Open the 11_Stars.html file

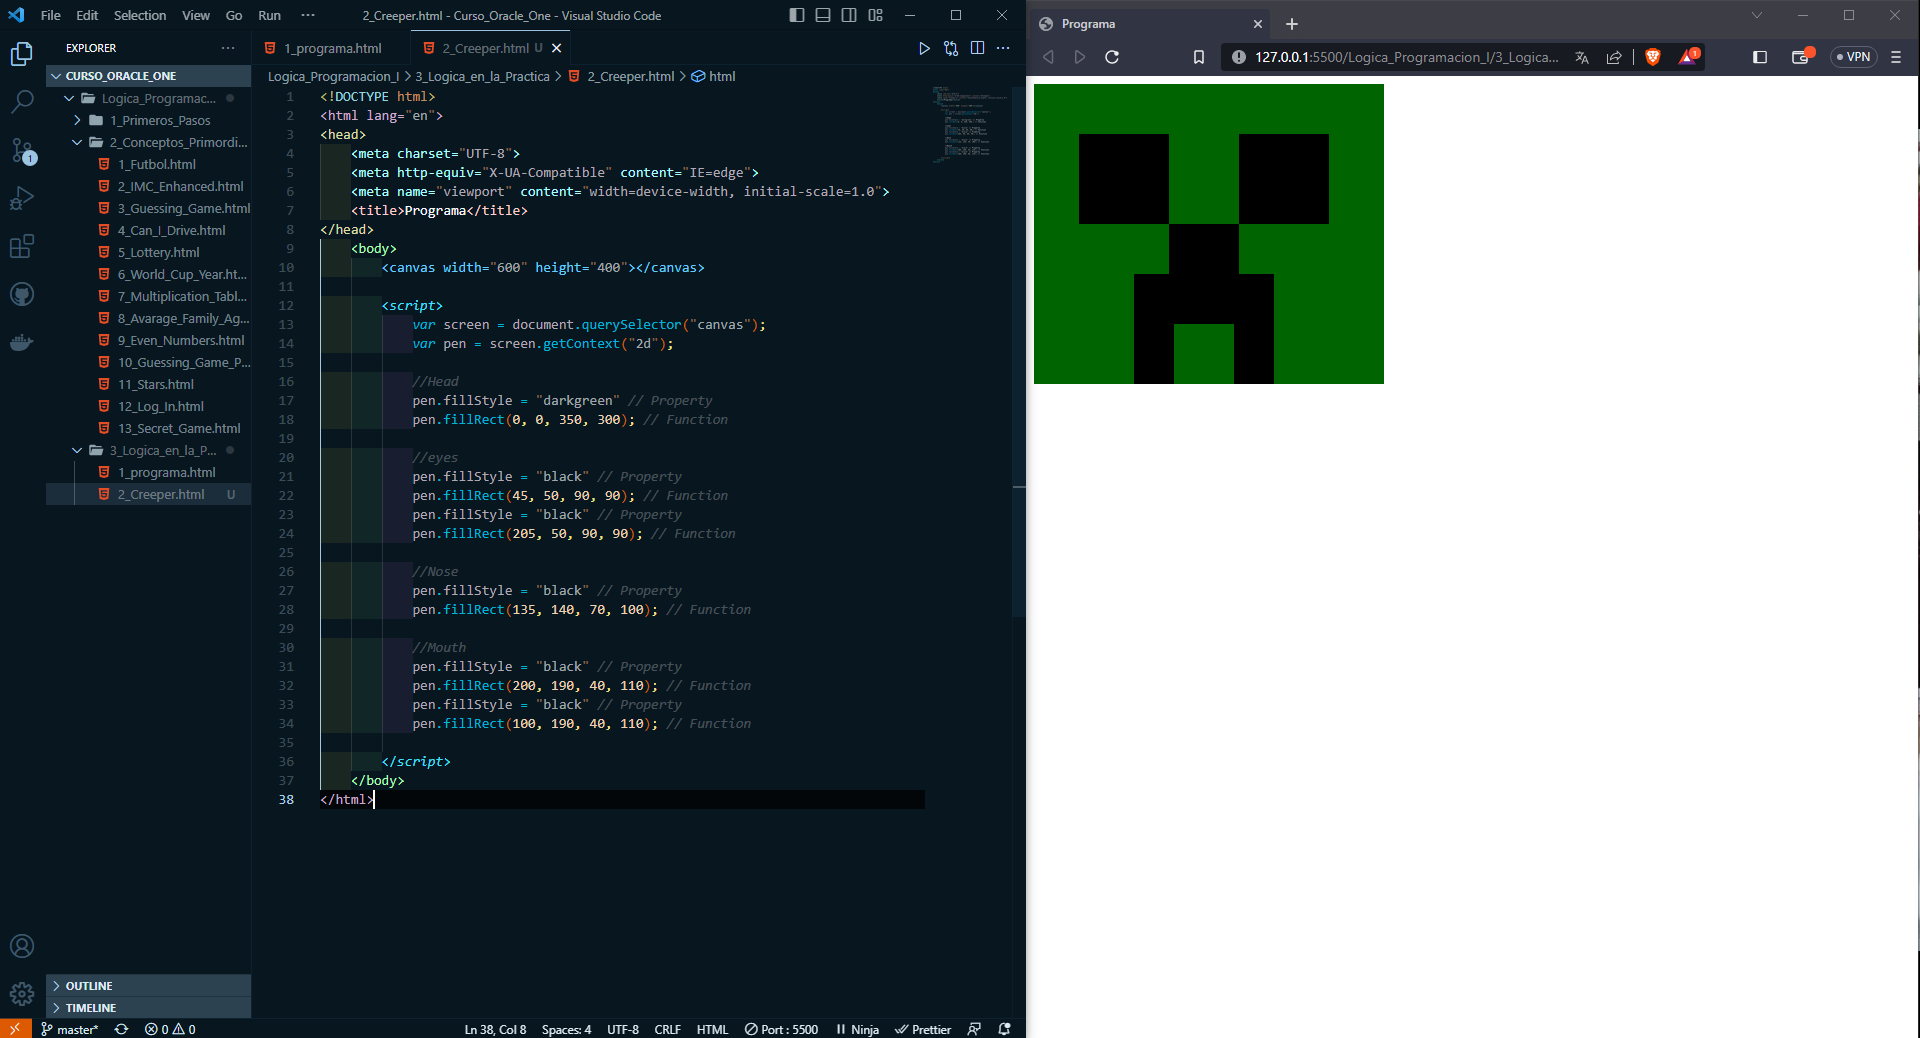148,384
